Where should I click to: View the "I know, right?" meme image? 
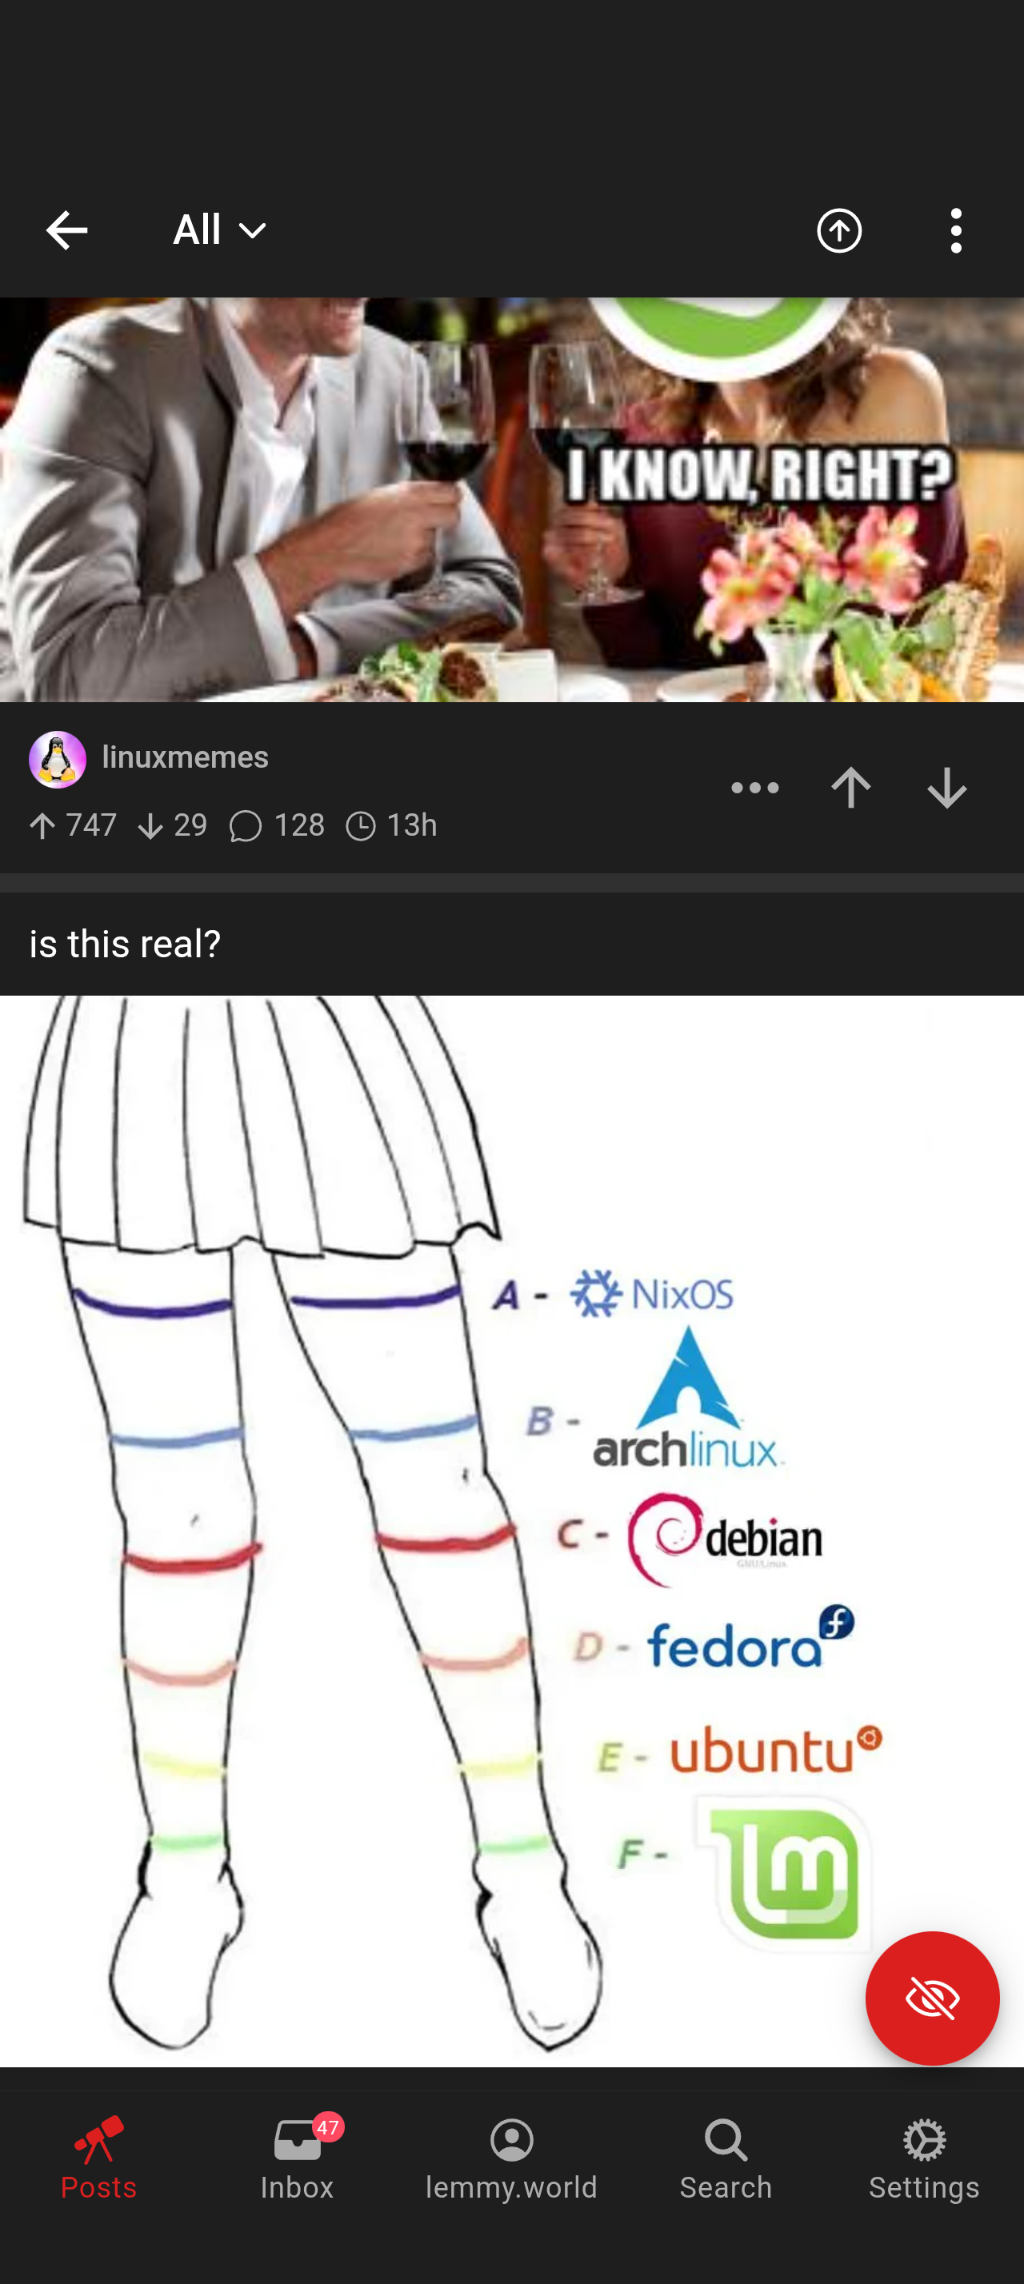click(x=512, y=499)
